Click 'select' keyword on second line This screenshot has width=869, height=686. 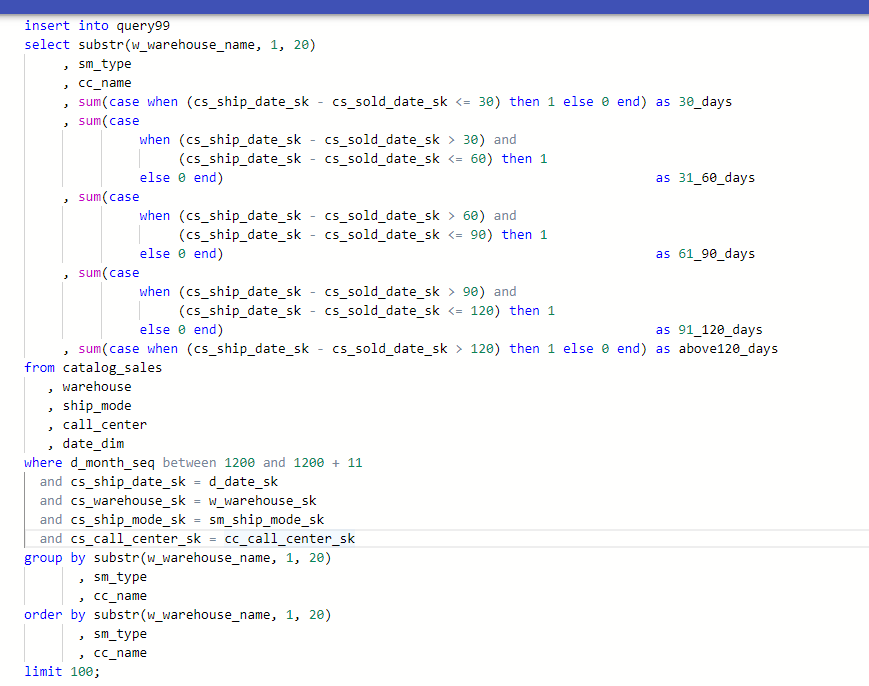(x=47, y=45)
